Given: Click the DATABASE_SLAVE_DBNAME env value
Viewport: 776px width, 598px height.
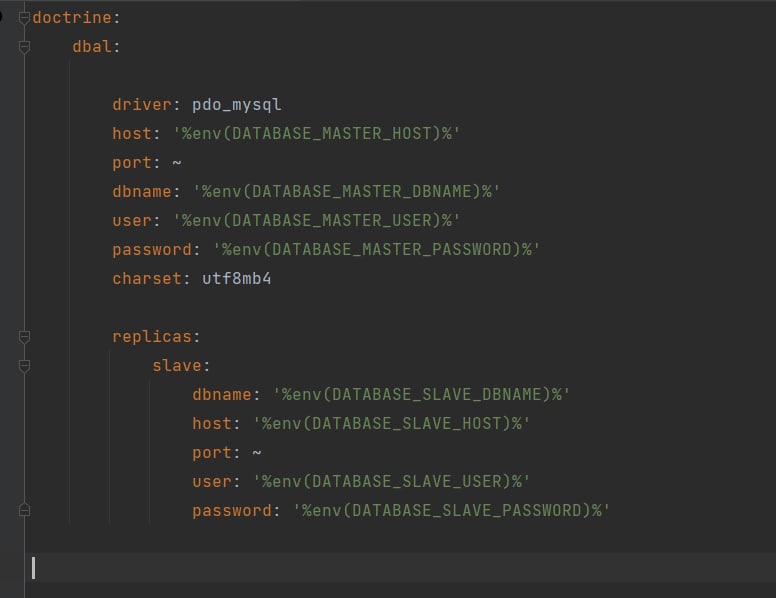Looking at the screenshot, I should (422, 395).
